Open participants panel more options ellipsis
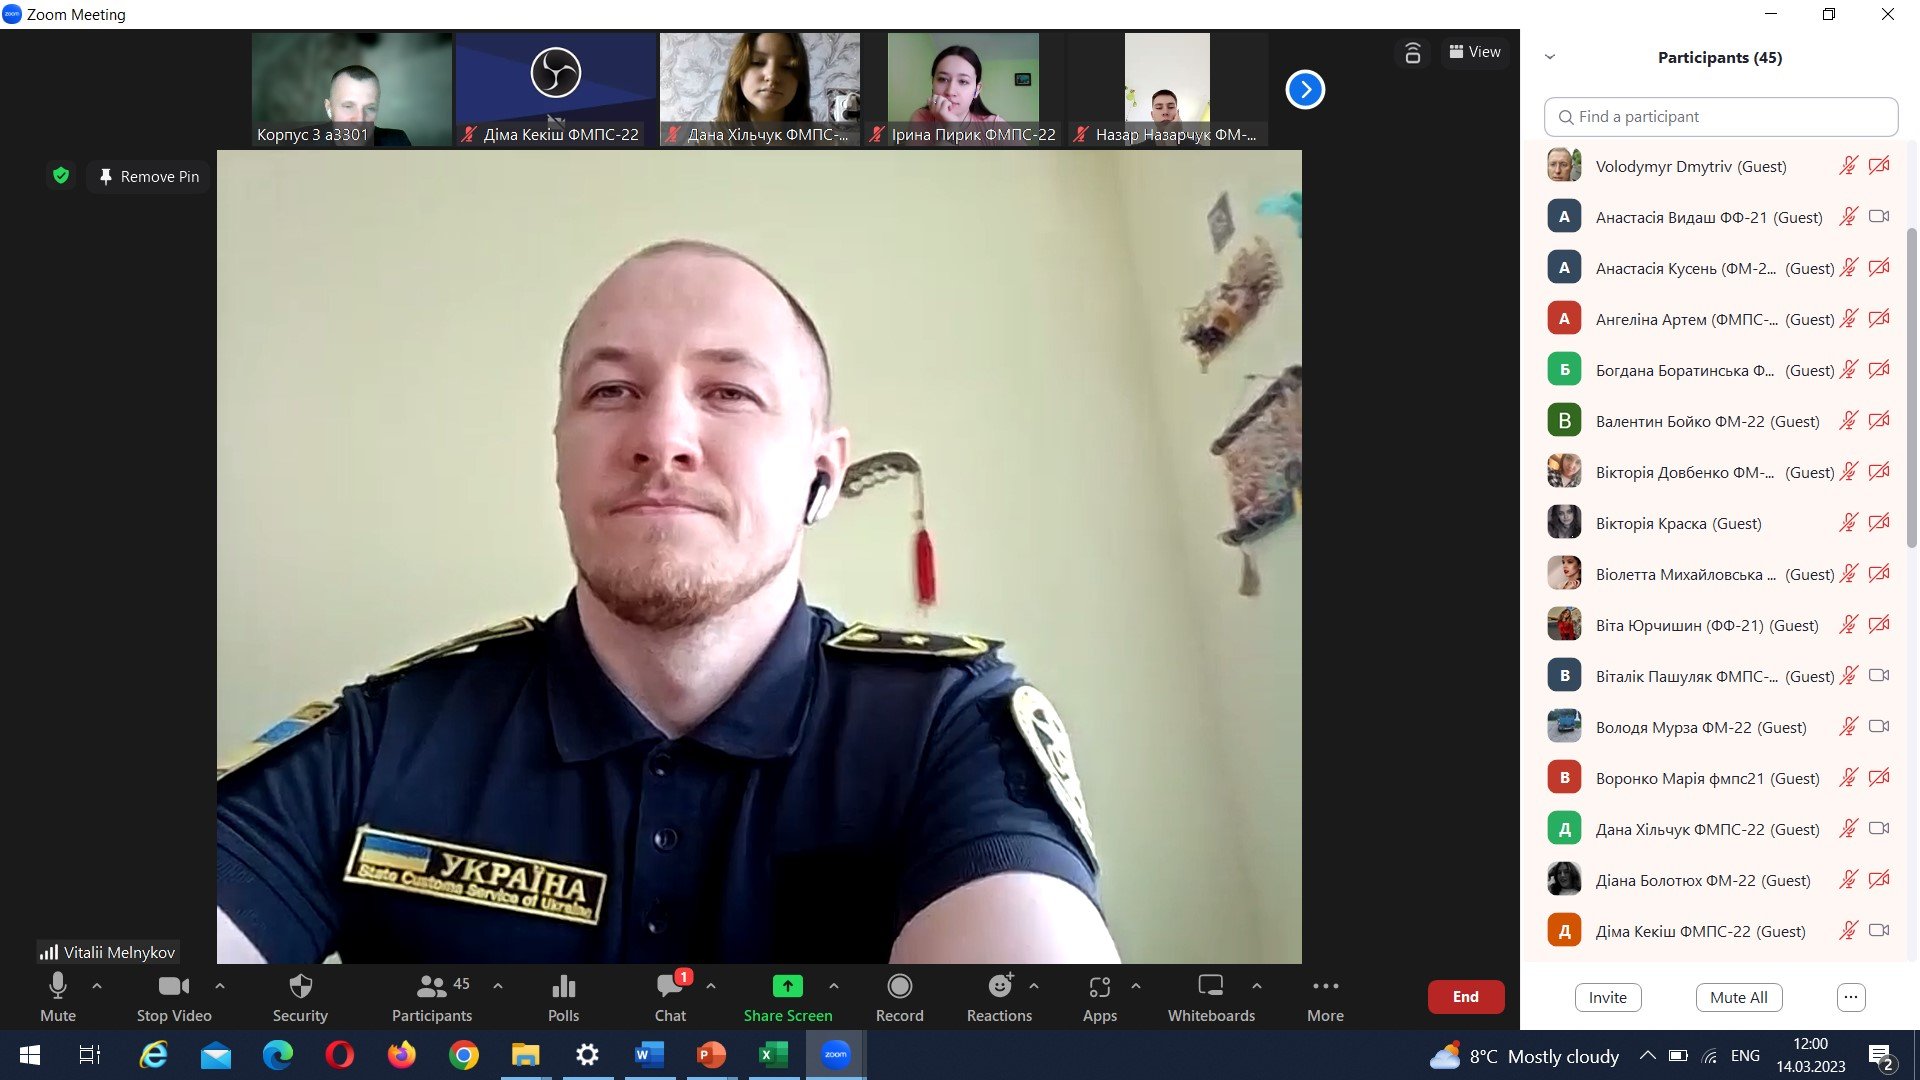Image resolution: width=1920 pixels, height=1080 pixels. click(1850, 997)
